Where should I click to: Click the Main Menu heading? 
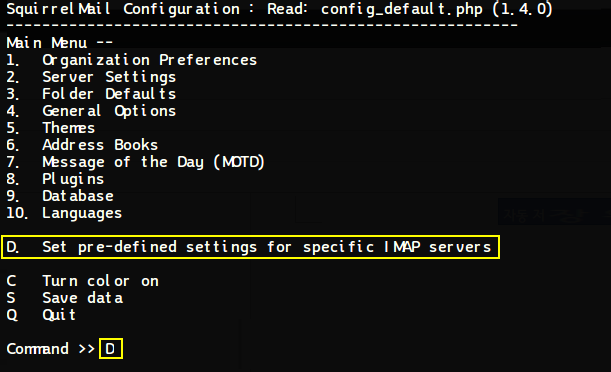tap(60, 43)
